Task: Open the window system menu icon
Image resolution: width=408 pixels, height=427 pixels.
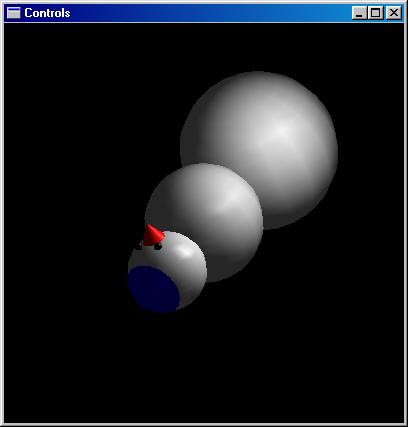Action: coord(13,13)
